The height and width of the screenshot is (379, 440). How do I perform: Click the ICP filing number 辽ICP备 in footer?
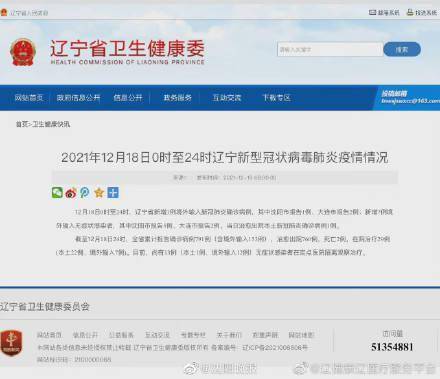[x=275, y=348]
